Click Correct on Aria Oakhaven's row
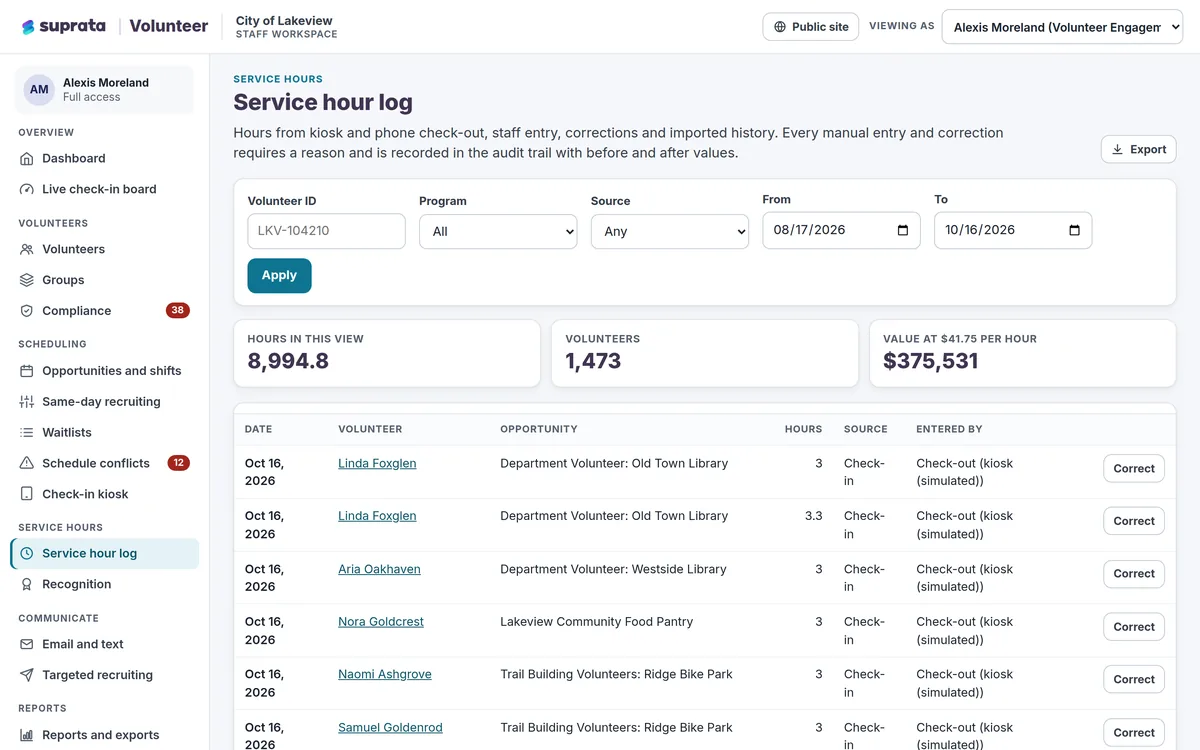Screen dimensions: 1200x750 pos(1134,574)
